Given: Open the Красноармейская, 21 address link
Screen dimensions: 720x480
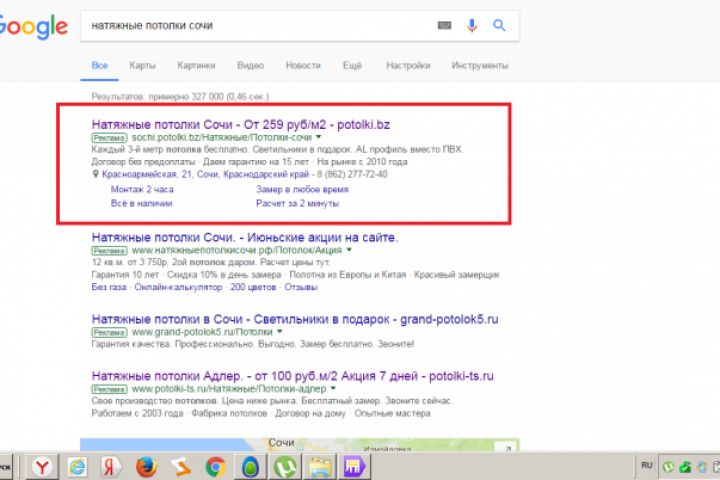Looking at the screenshot, I should [x=205, y=174].
